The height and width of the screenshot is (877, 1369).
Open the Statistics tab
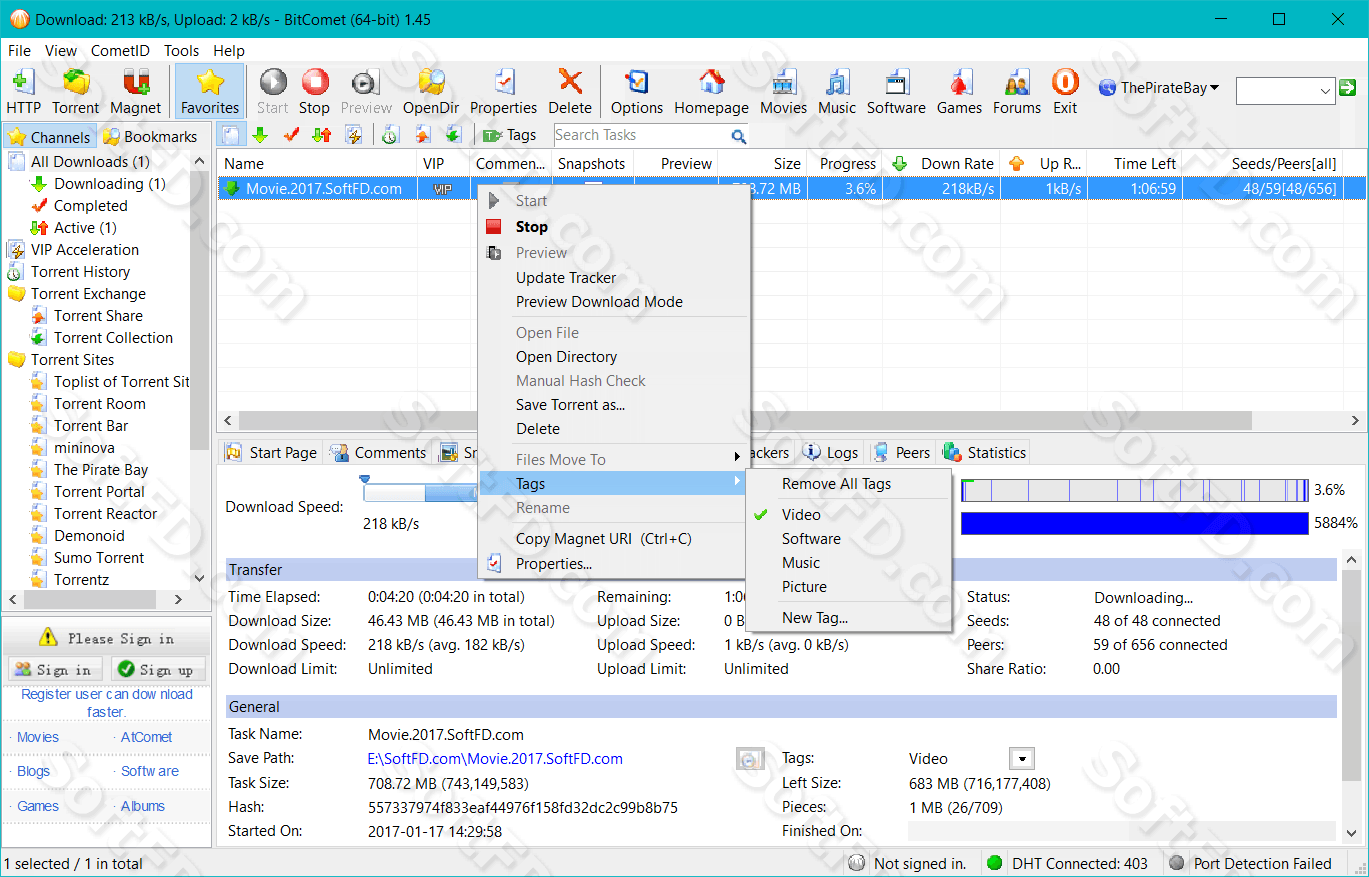[985, 453]
